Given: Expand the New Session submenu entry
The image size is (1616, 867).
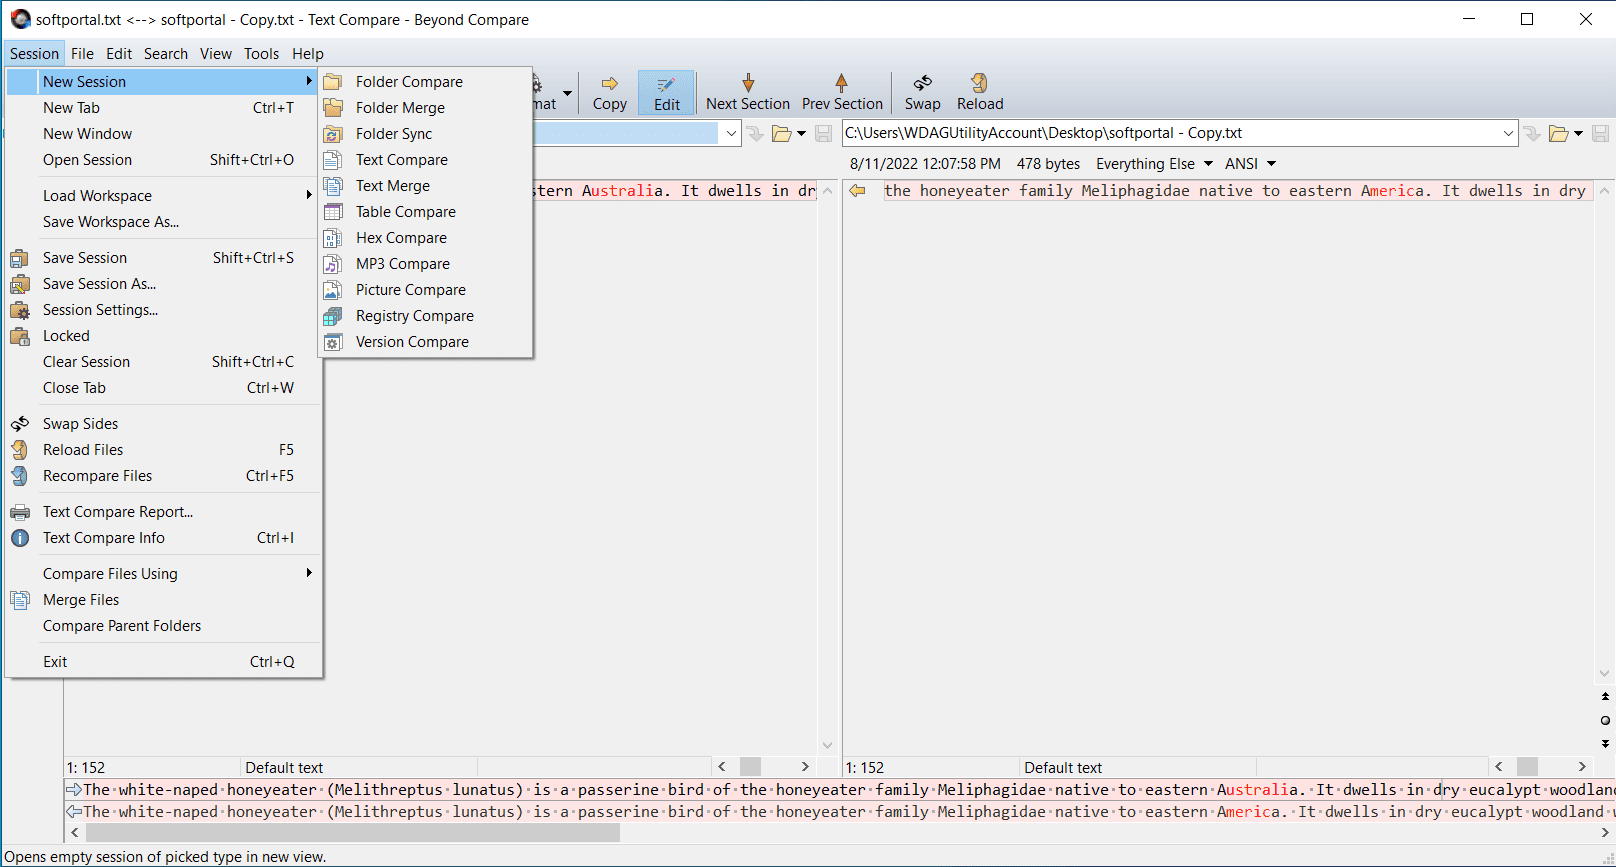Looking at the screenshot, I should coord(164,82).
